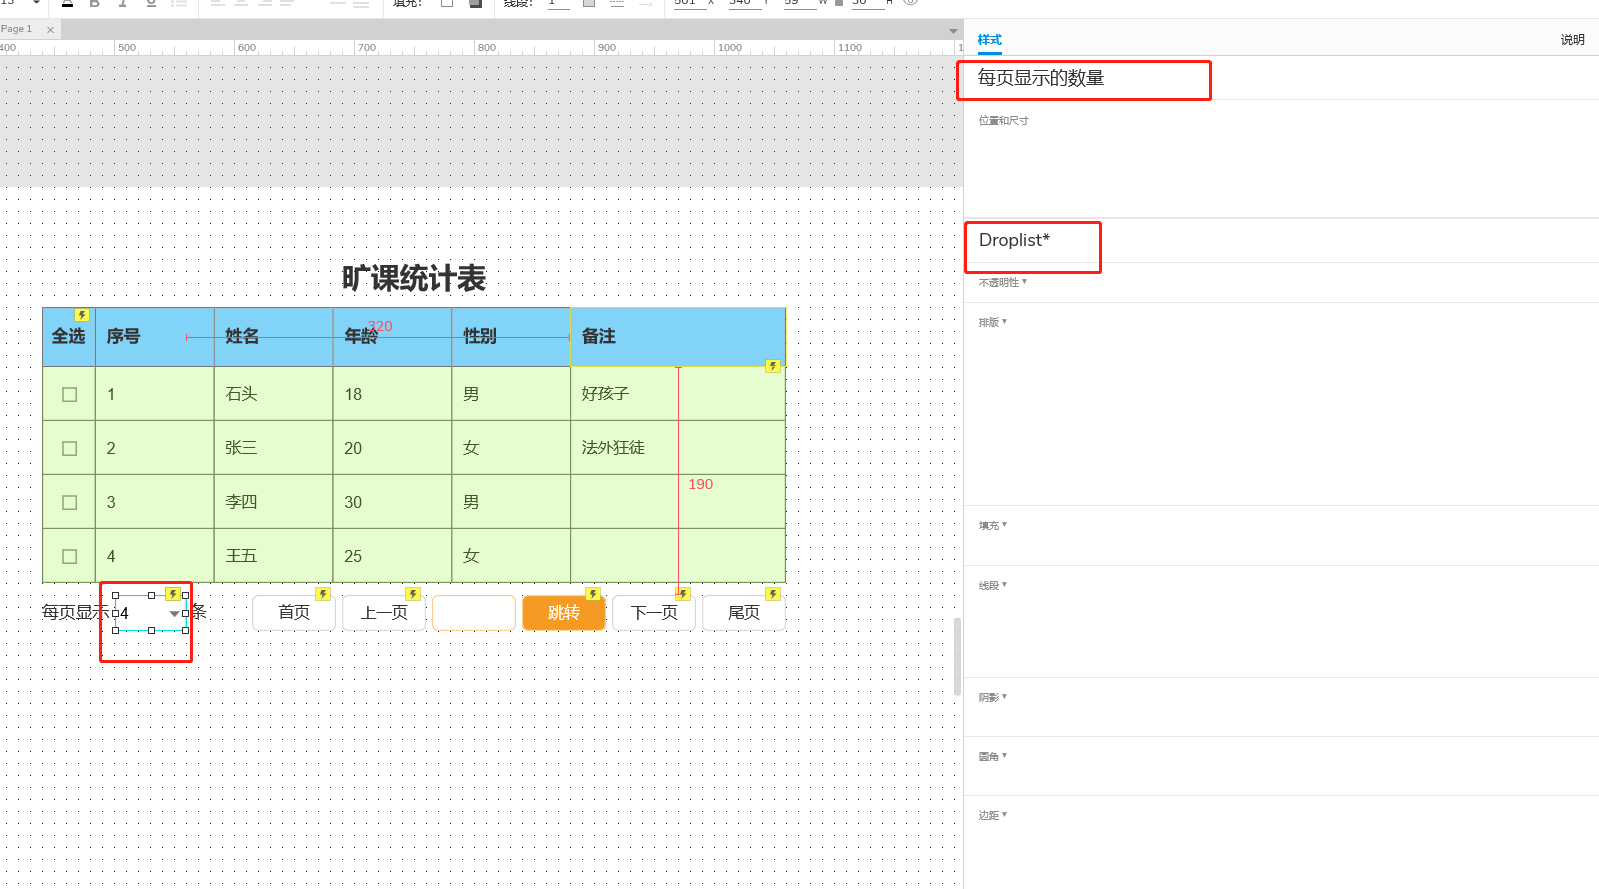Click the page number input before 跳转
The height and width of the screenshot is (889, 1599).
click(474, 612)
